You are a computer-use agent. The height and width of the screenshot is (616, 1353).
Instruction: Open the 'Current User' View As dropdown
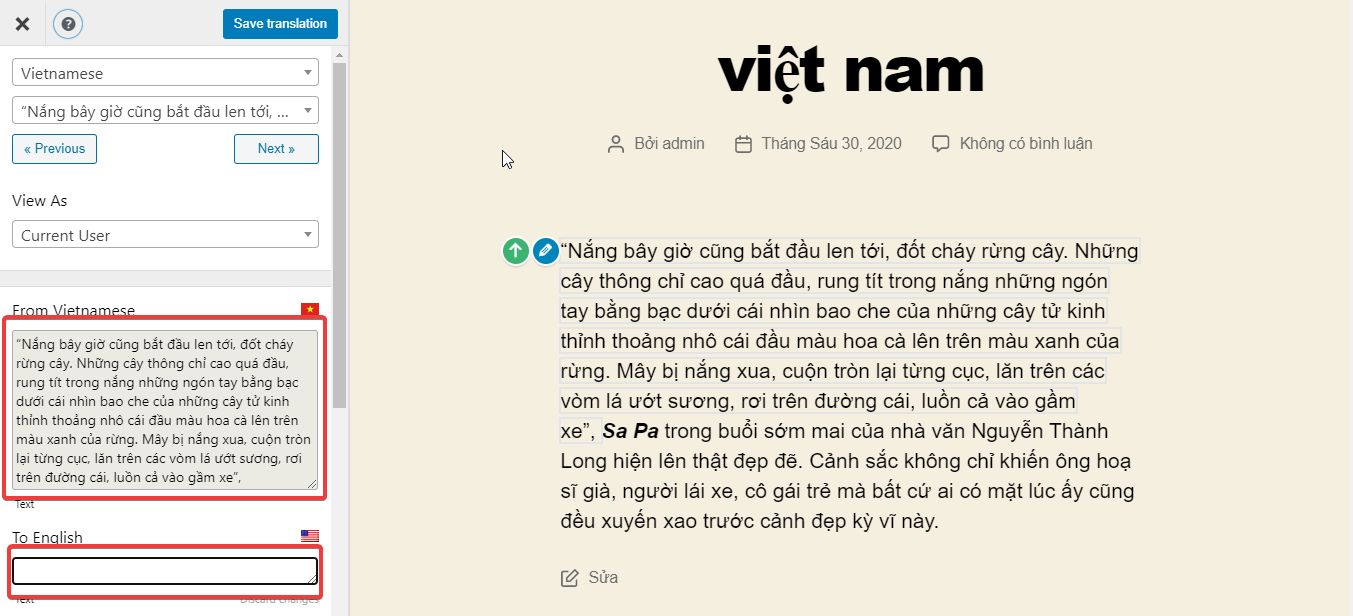165,235
